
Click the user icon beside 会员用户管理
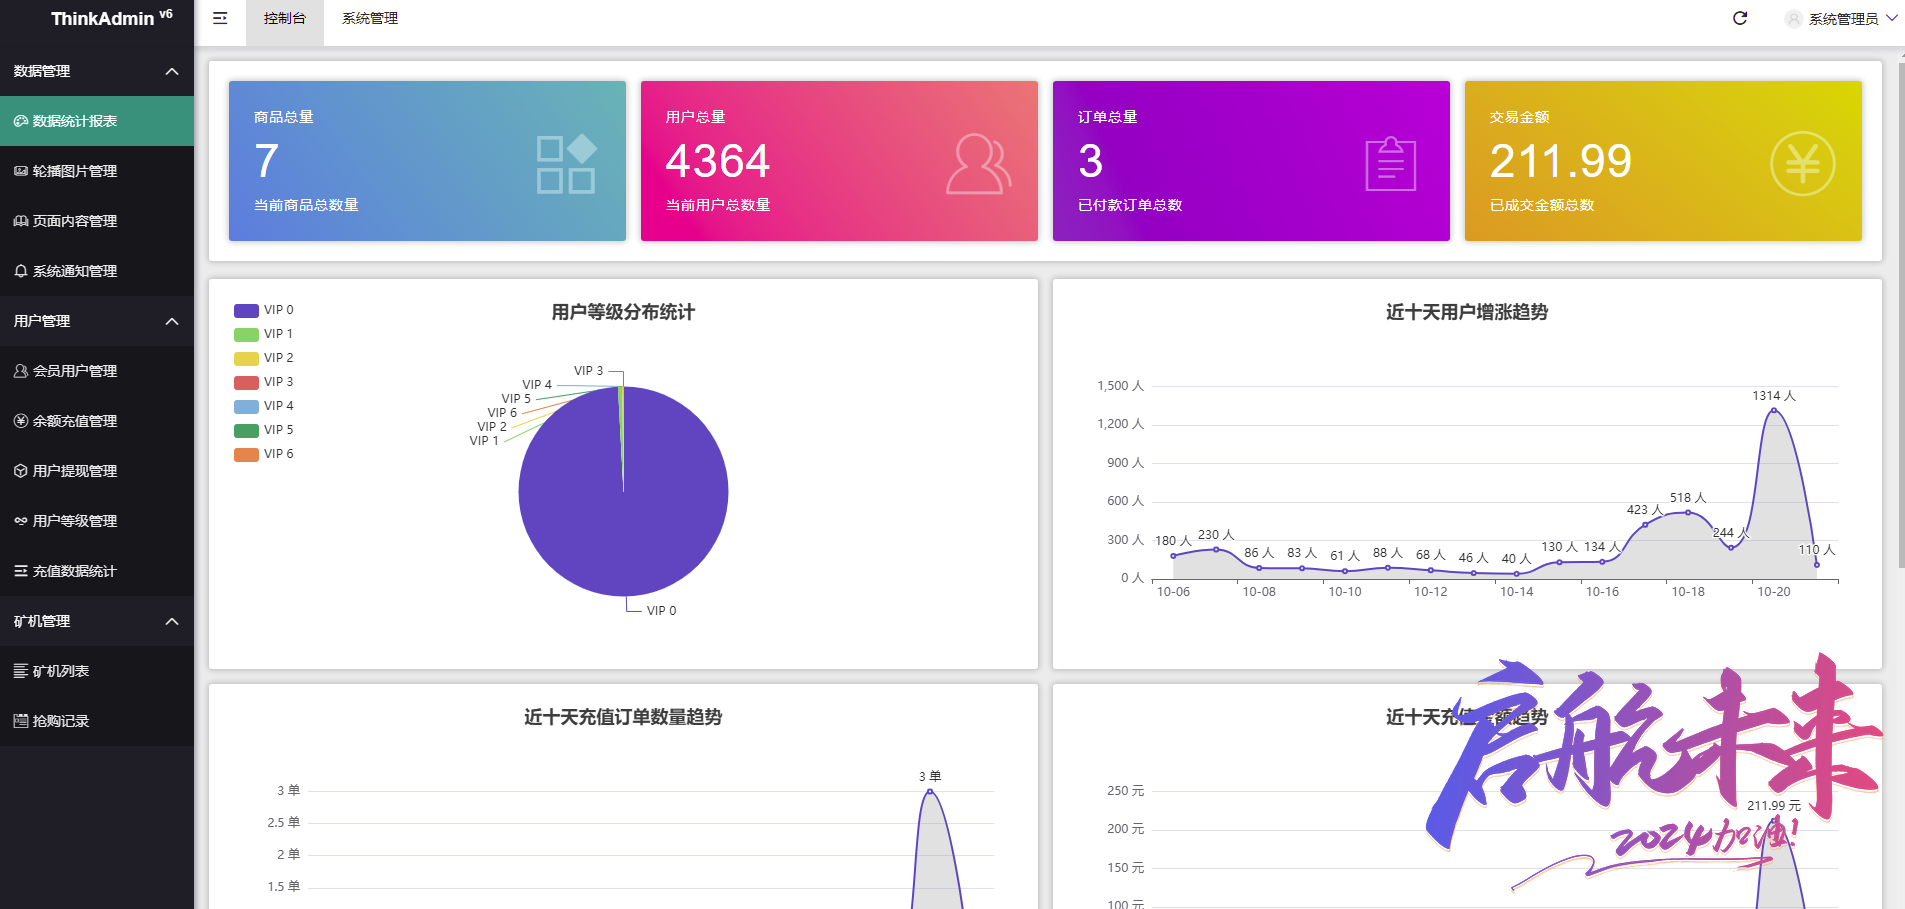click(21, 371)
